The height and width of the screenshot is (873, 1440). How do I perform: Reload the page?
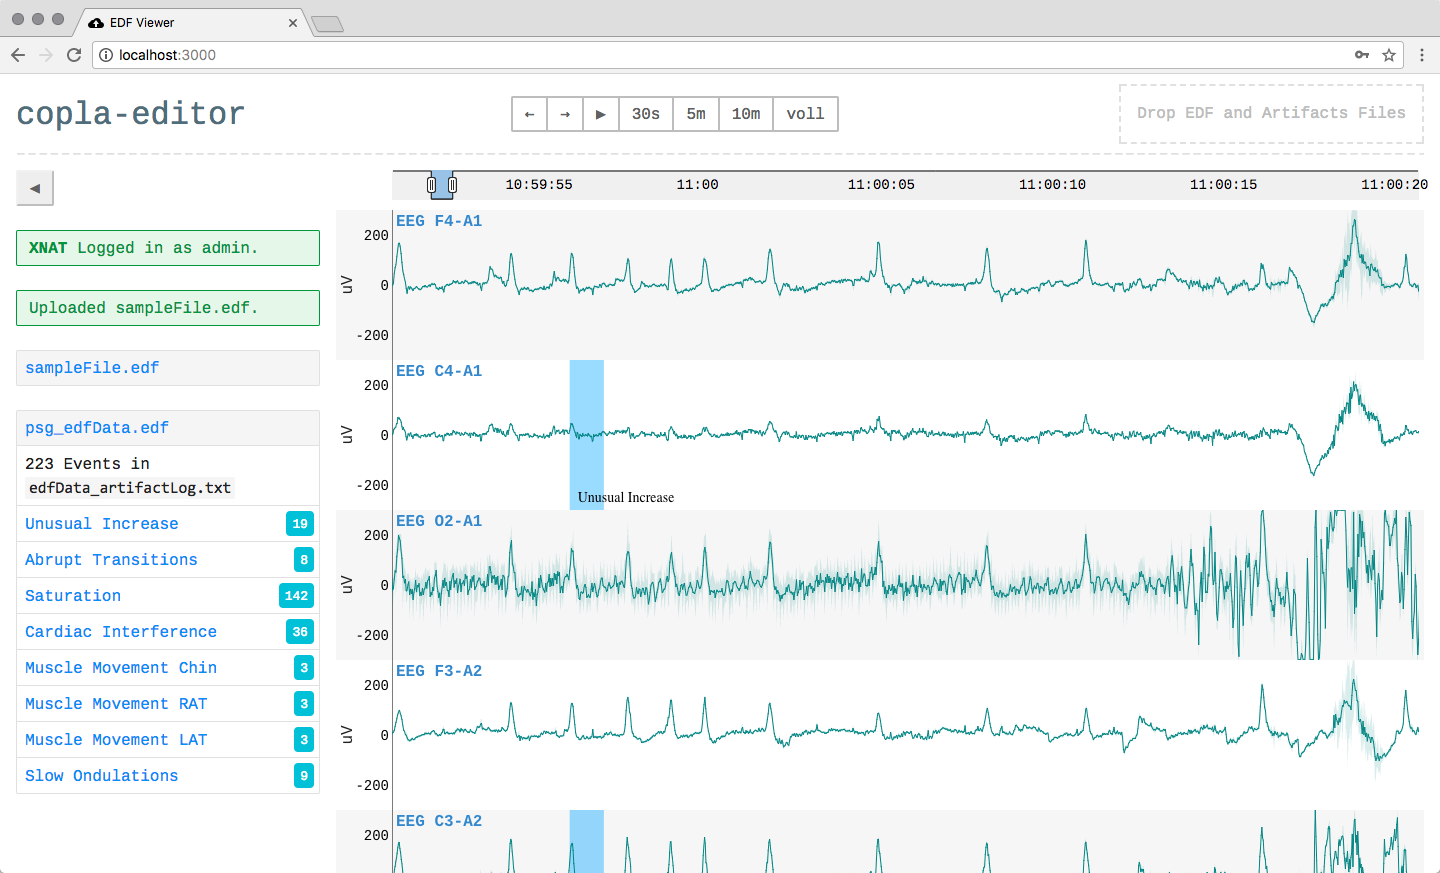click(x=74, y=55)
